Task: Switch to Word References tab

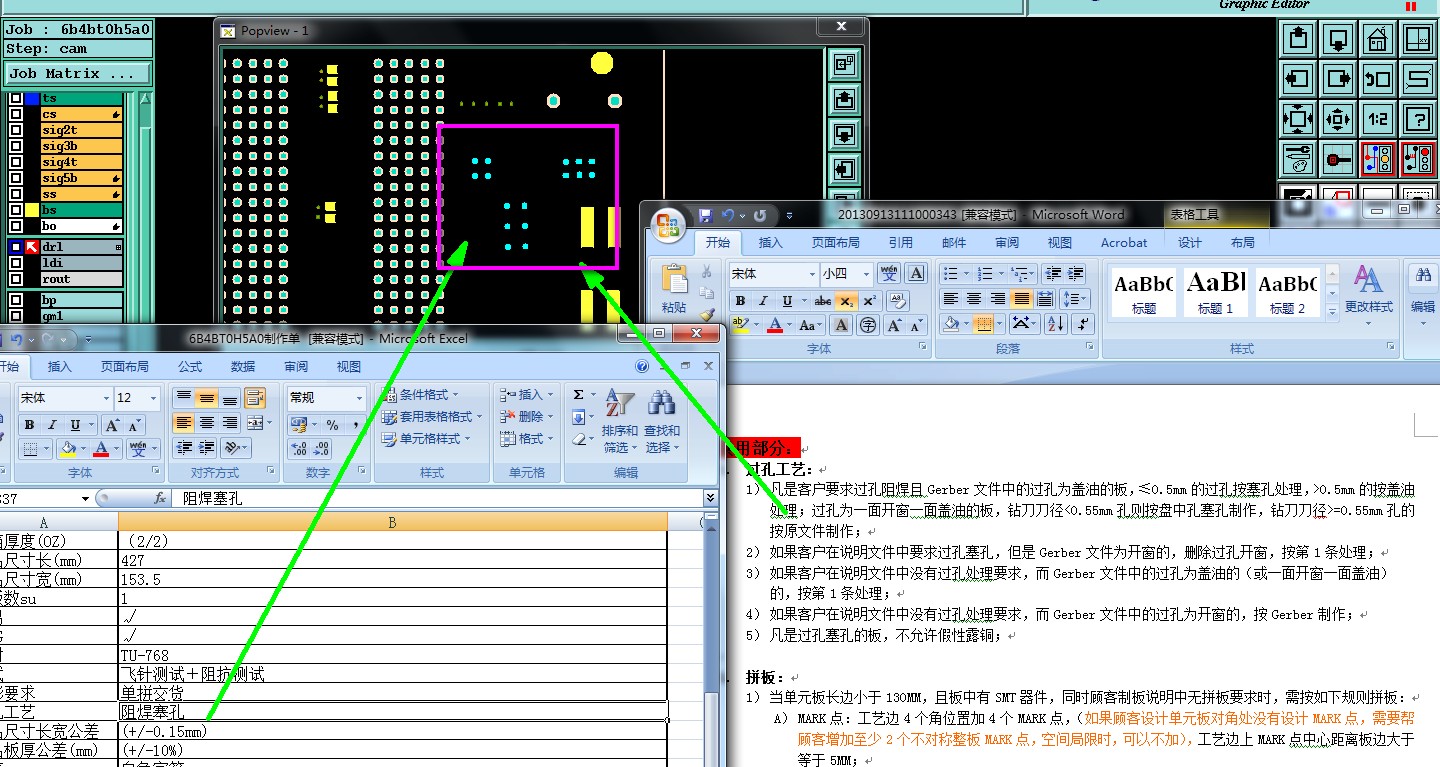Action: pos(900,243)
